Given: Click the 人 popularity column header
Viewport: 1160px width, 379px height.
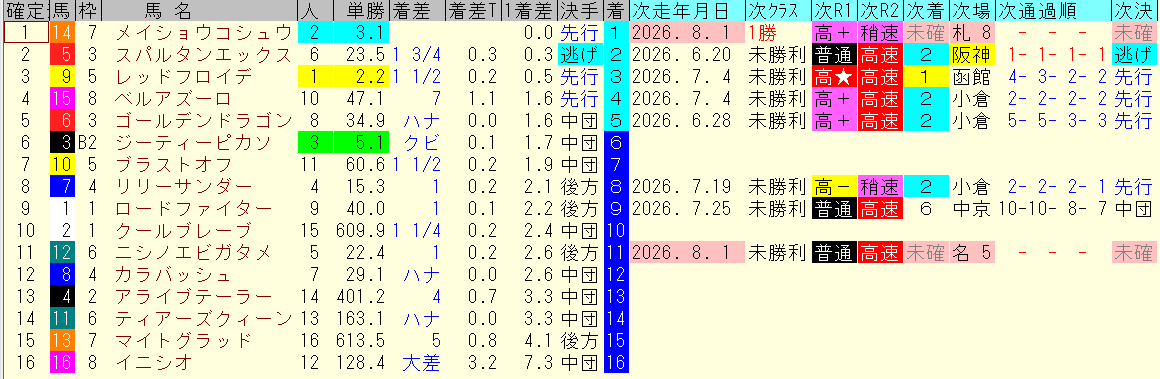Looking at the screenshot, I should point(315,10).
